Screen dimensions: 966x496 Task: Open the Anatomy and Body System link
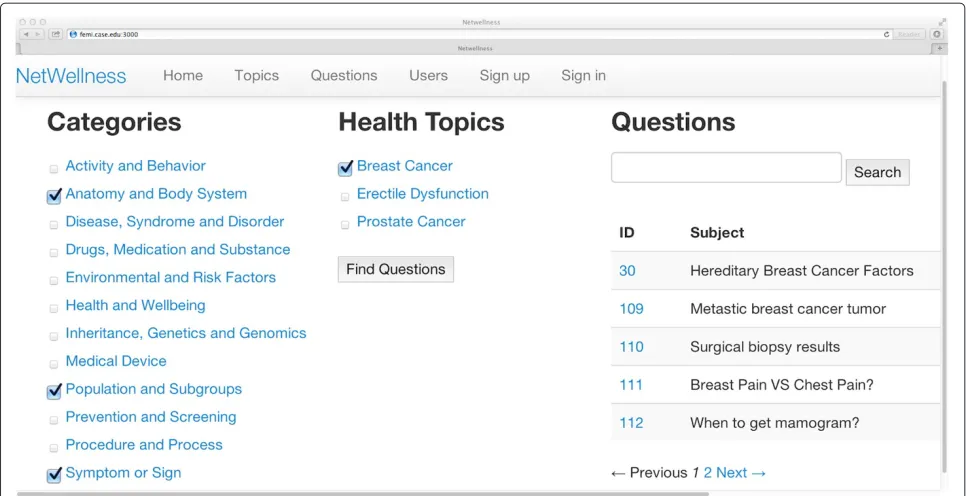pyautogui.click(x=156, y=193)
